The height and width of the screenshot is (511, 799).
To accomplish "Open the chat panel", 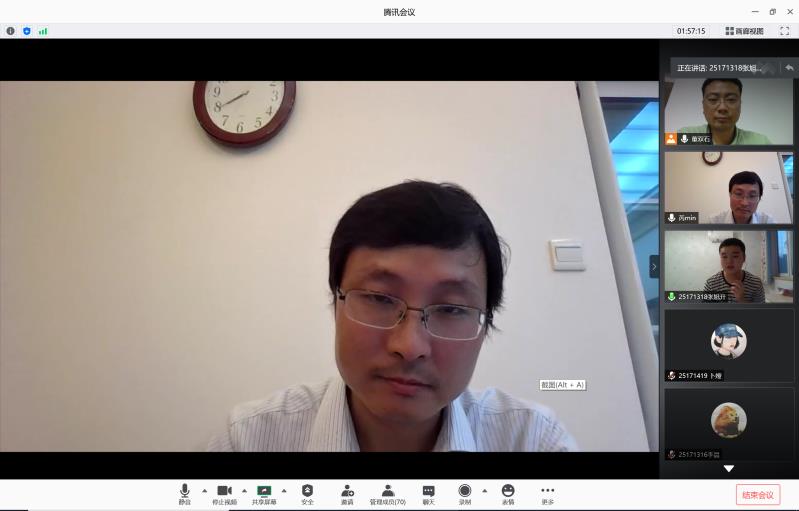I will point(428,491).
